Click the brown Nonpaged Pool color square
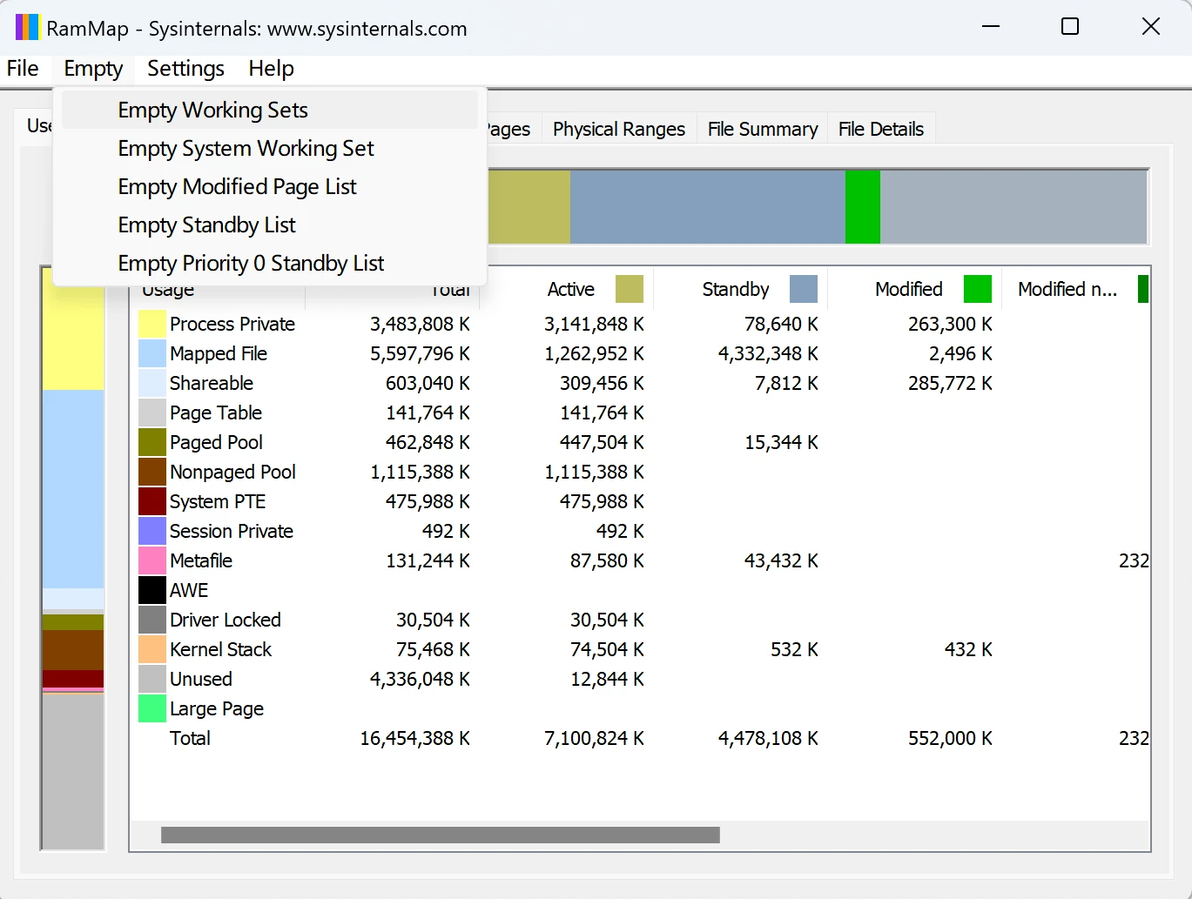 coord(152,472)
